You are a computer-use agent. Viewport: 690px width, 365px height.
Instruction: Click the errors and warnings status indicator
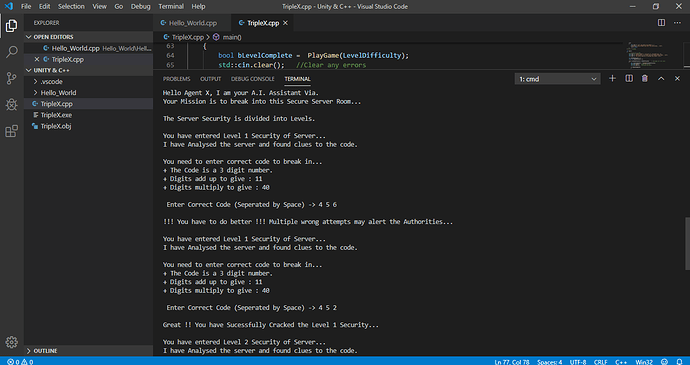pyautogui.click(x=20, y=362)
